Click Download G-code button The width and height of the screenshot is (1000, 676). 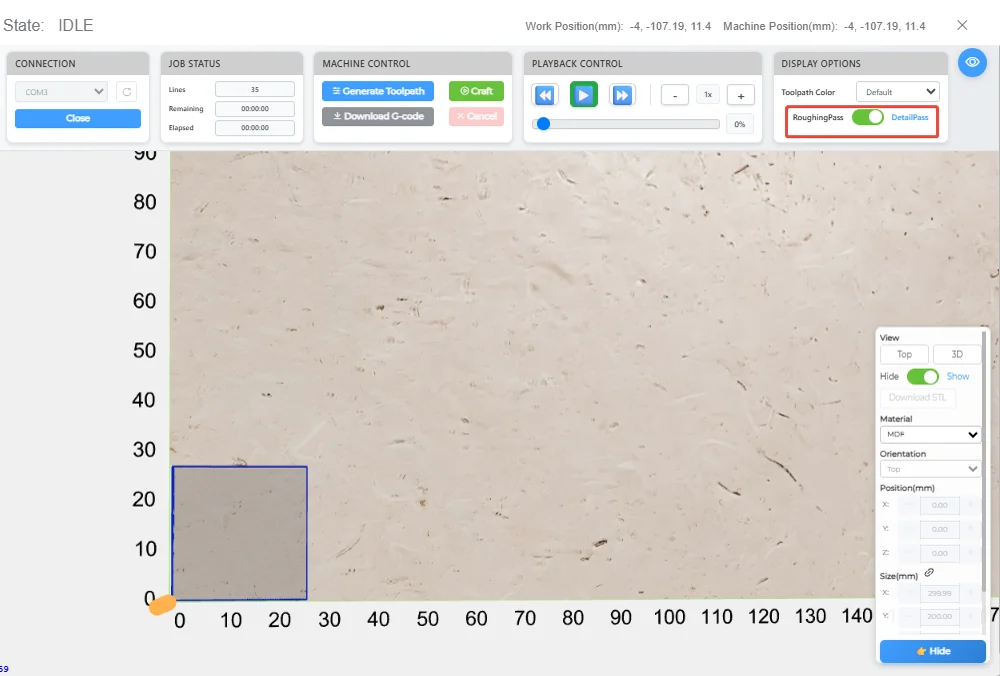(x=378, y=116)
